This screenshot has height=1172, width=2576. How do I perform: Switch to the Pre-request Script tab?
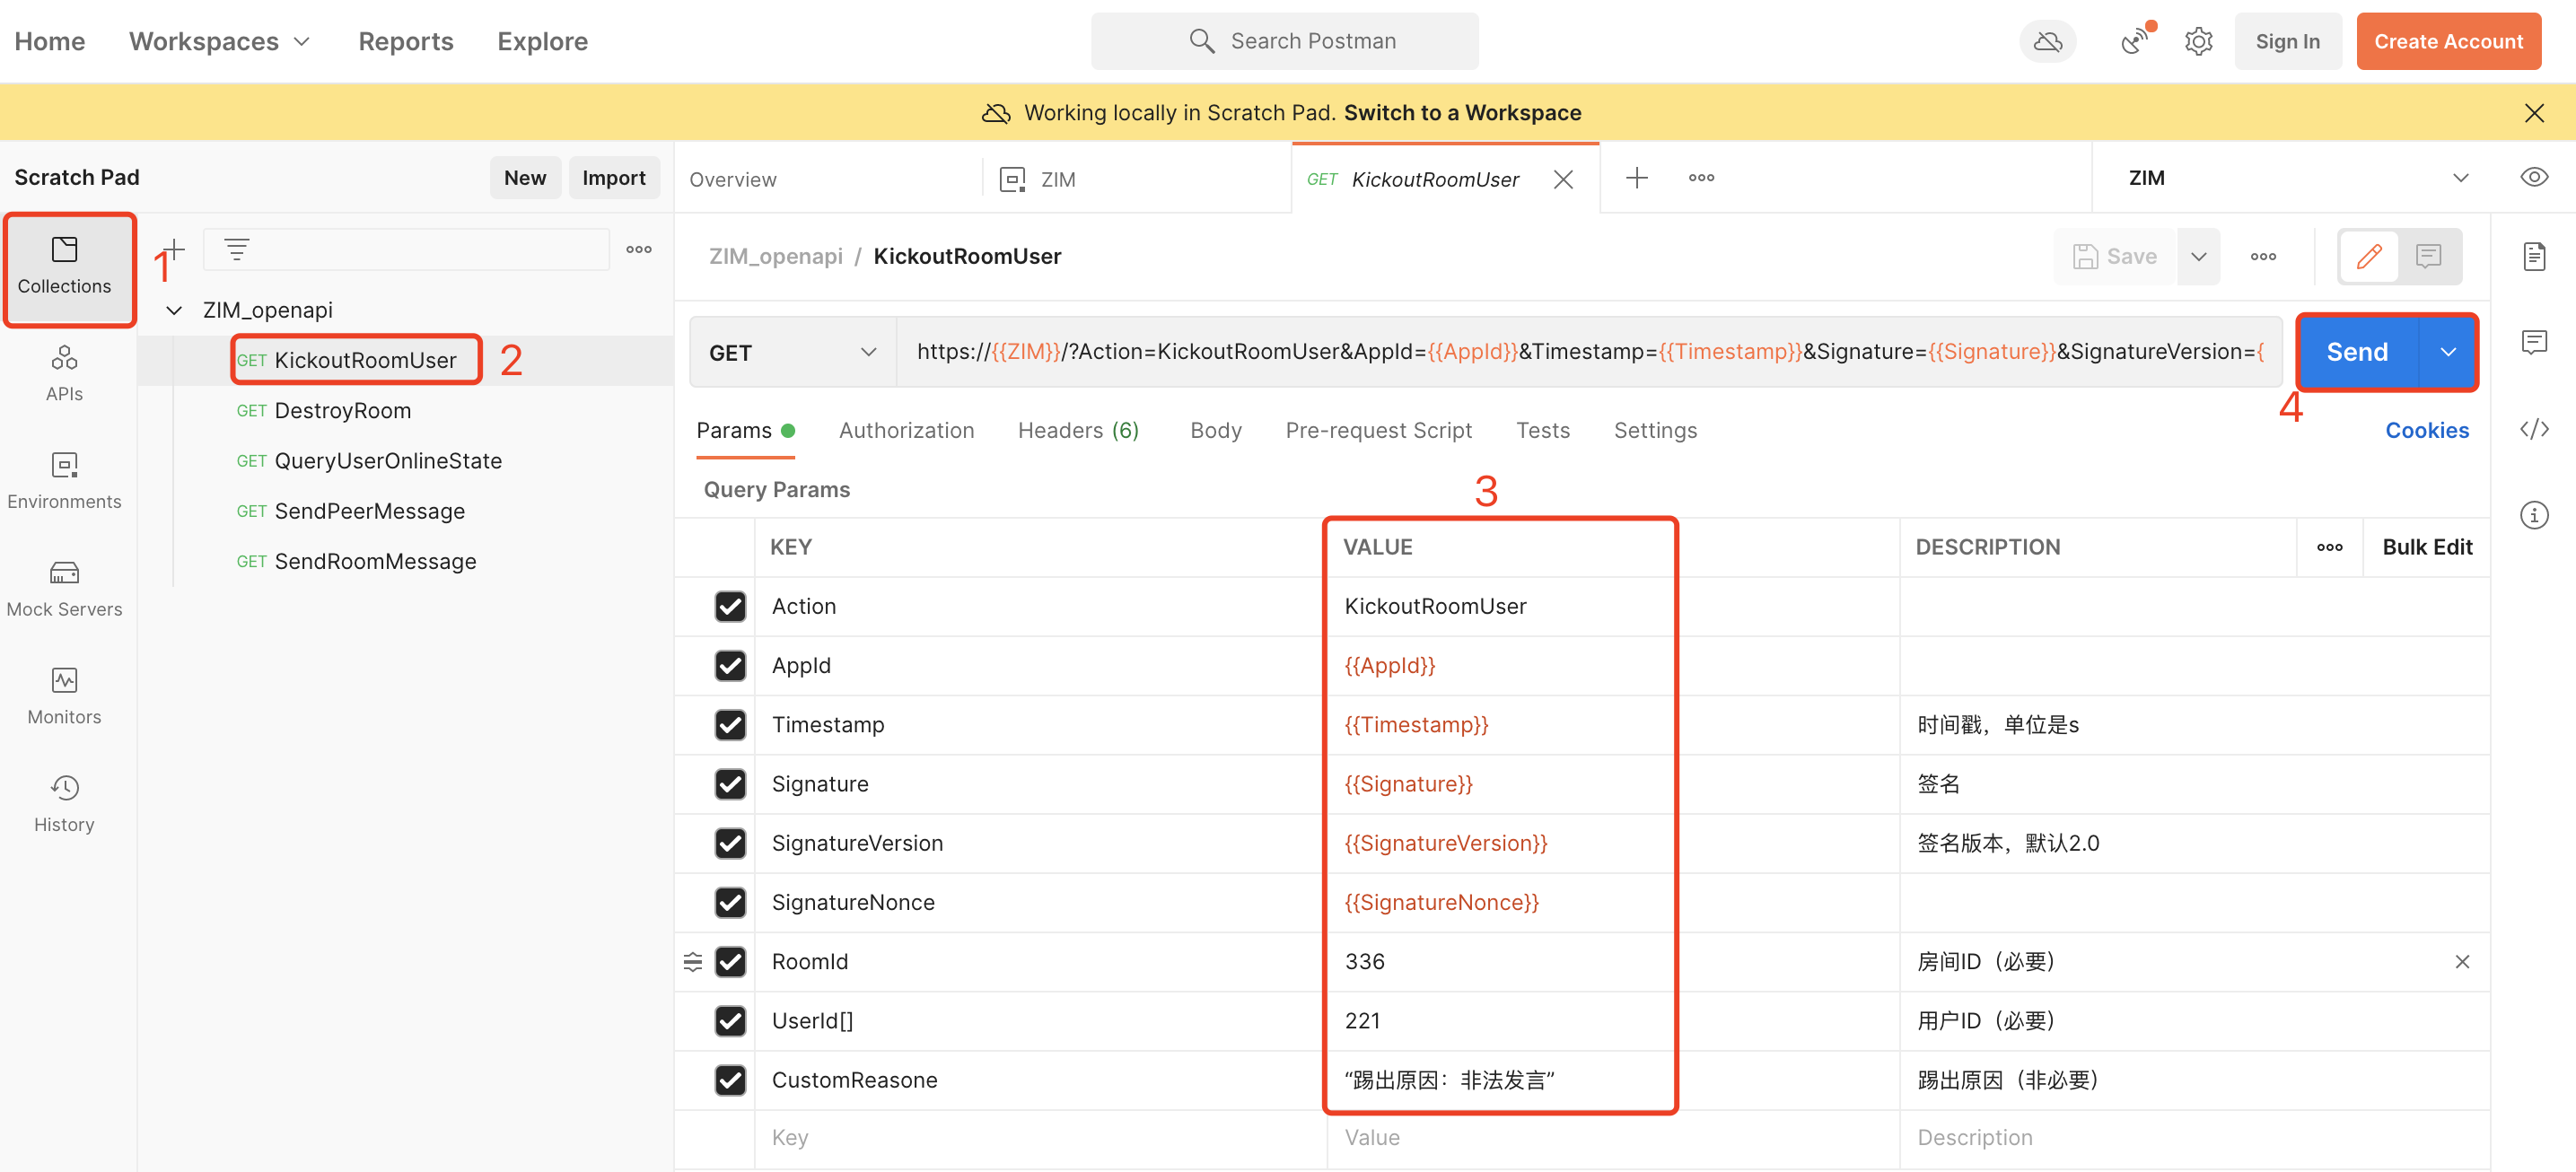(1378, 430)
